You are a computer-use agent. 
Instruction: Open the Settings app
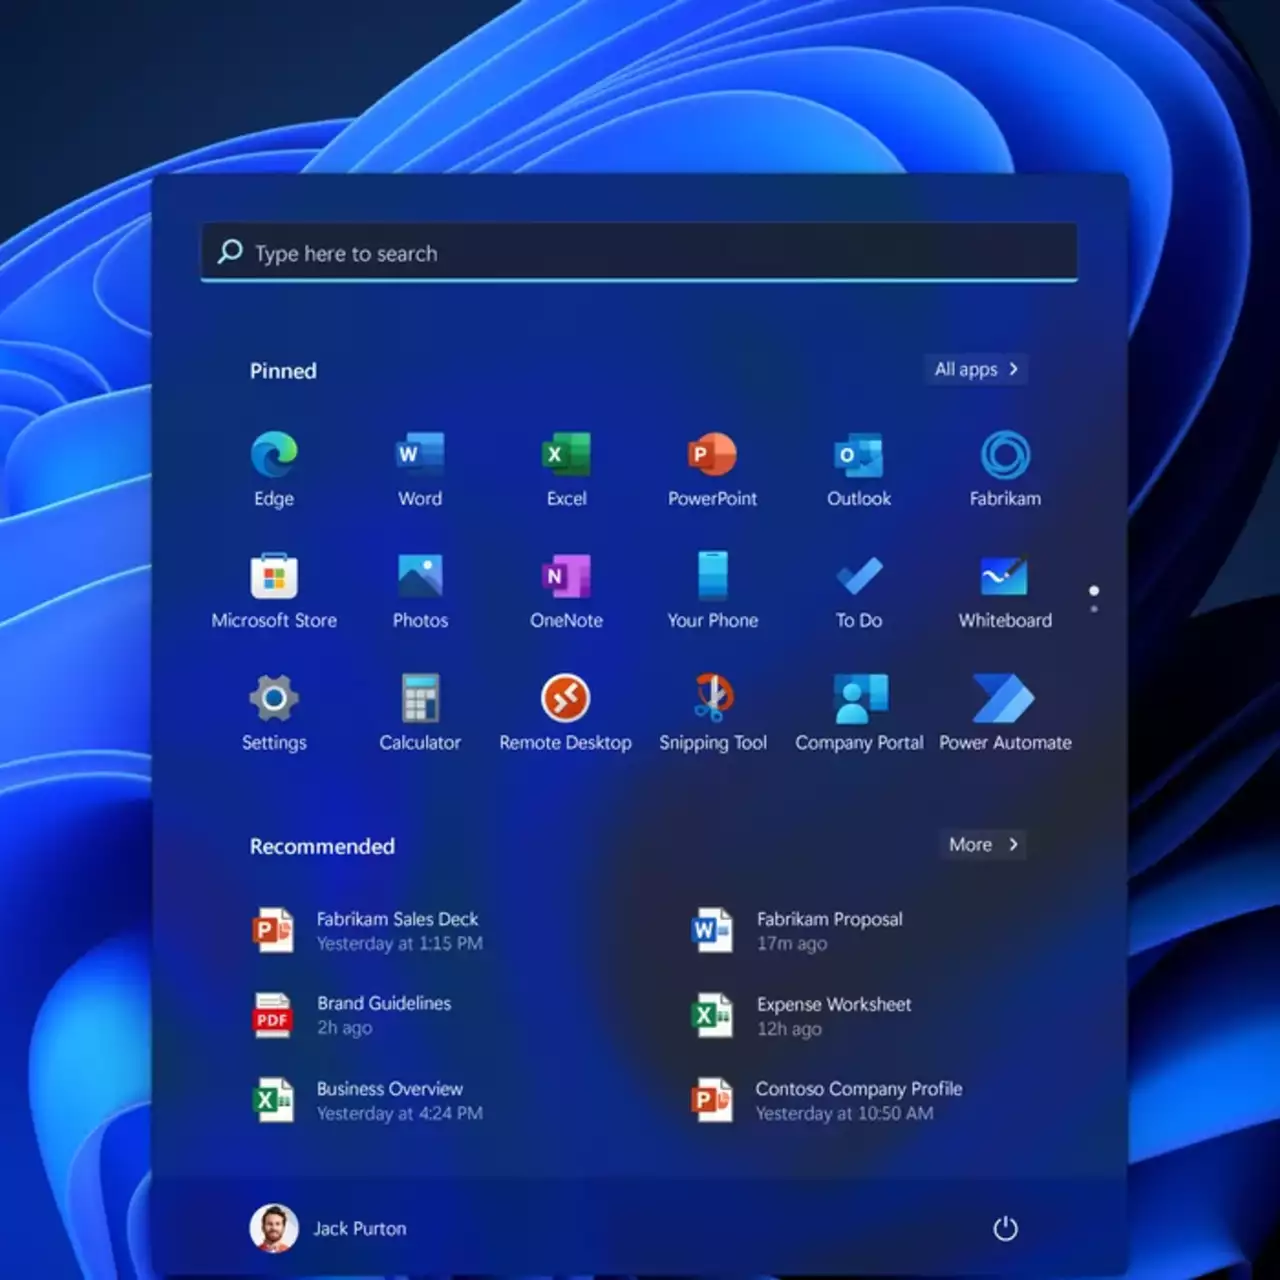(274, 713)
